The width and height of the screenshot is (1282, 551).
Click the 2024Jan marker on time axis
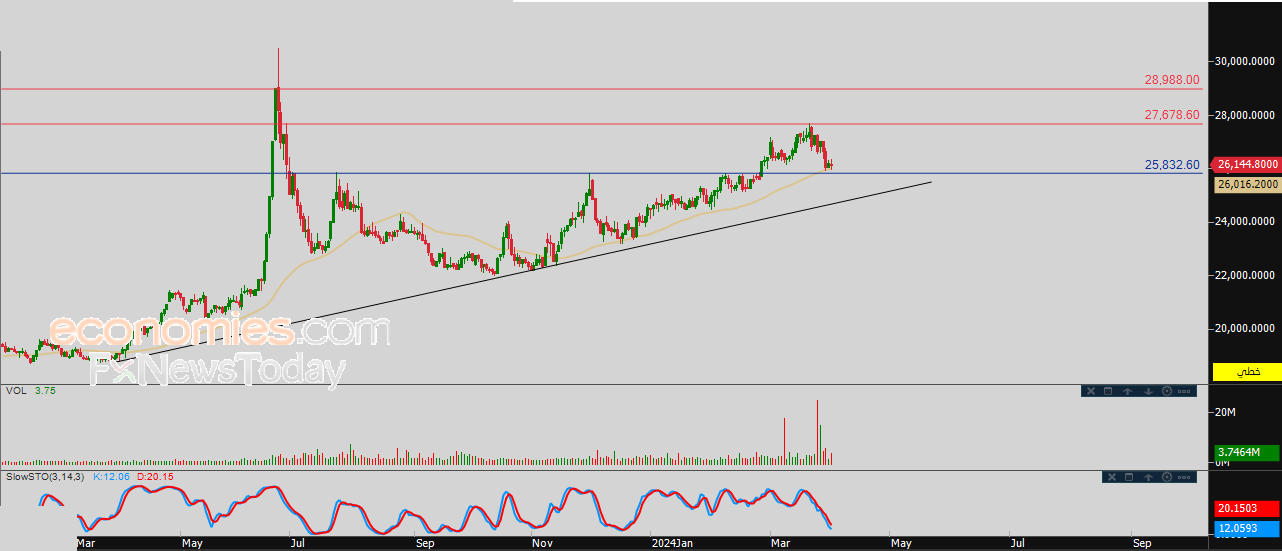670,544
